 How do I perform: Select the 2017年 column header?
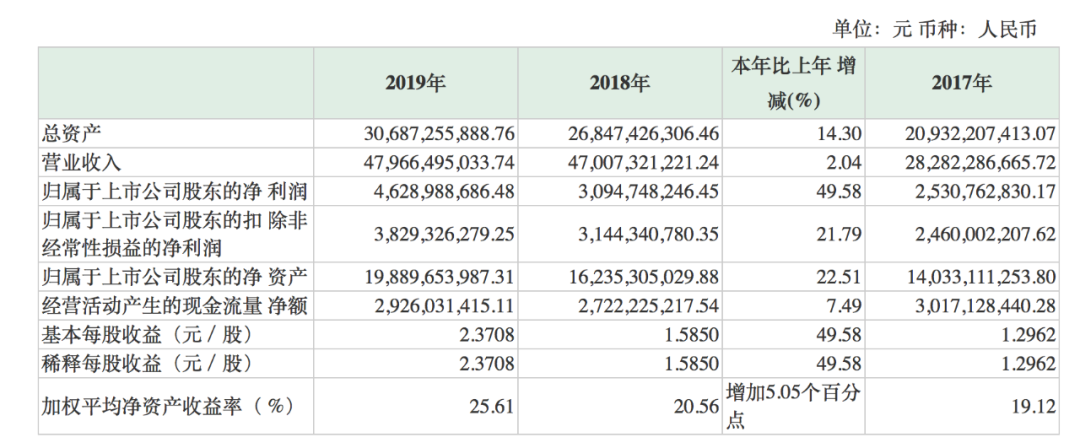(962, 84)
